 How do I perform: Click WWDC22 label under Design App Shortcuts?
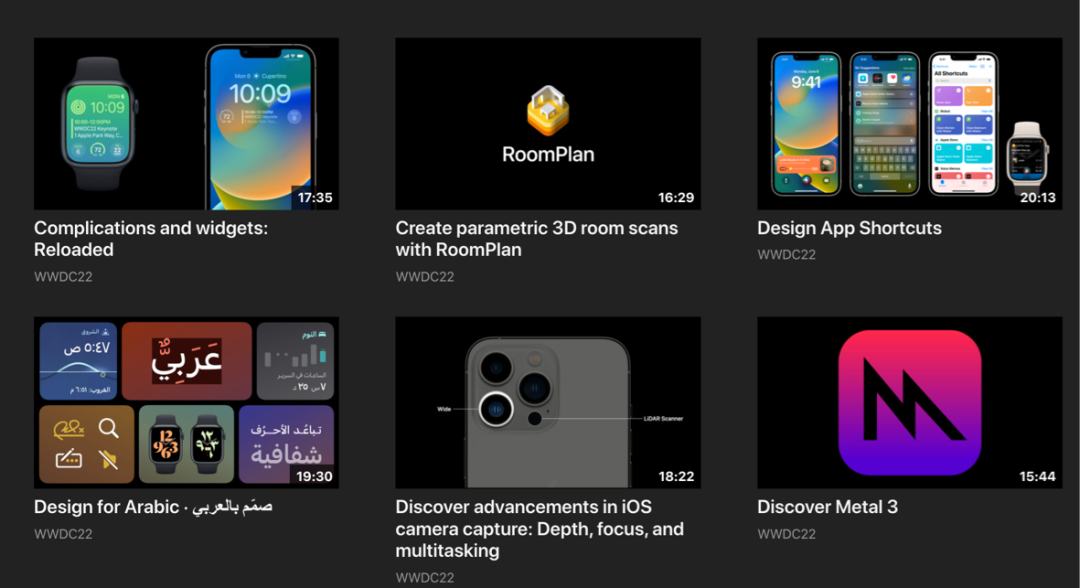pos(787,255)
